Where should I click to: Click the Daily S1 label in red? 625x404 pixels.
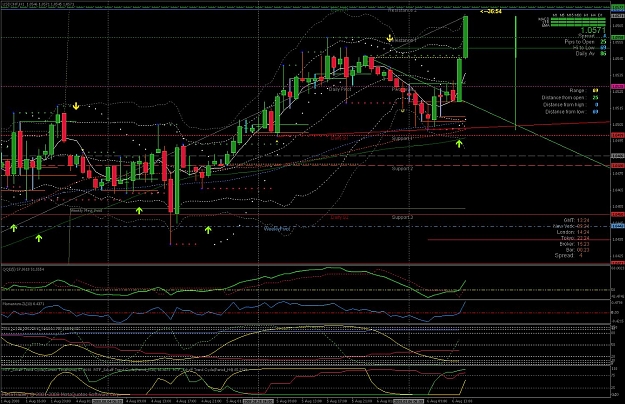[x=339, y=137]
